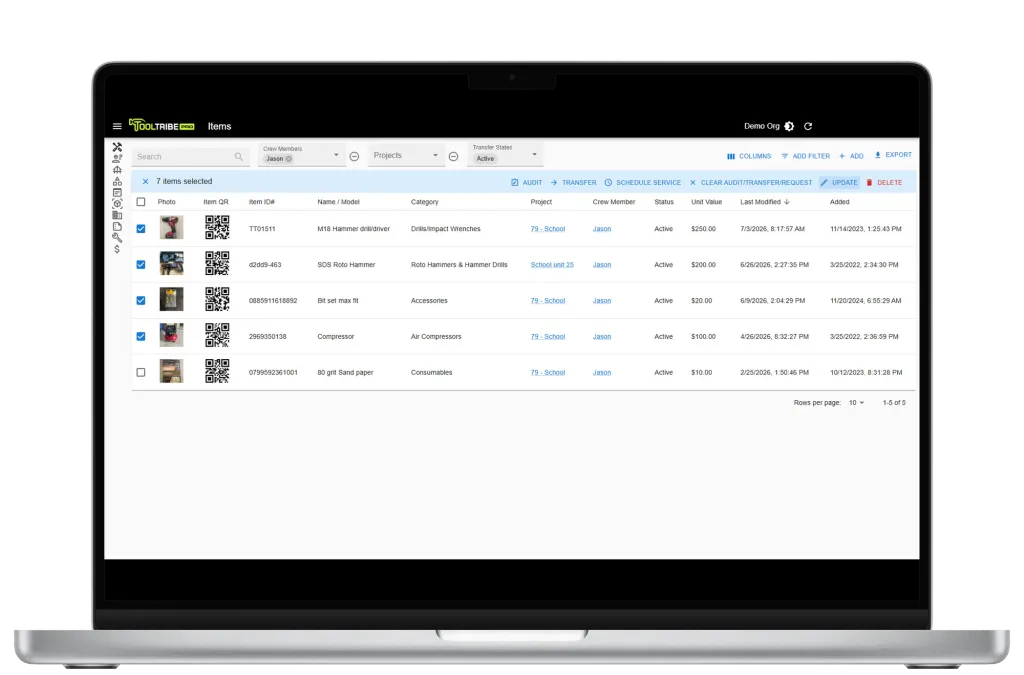Remove the Jason chip from Crew Members
Viewport: 1024px width, 675px height.
[x=289, y=159]
